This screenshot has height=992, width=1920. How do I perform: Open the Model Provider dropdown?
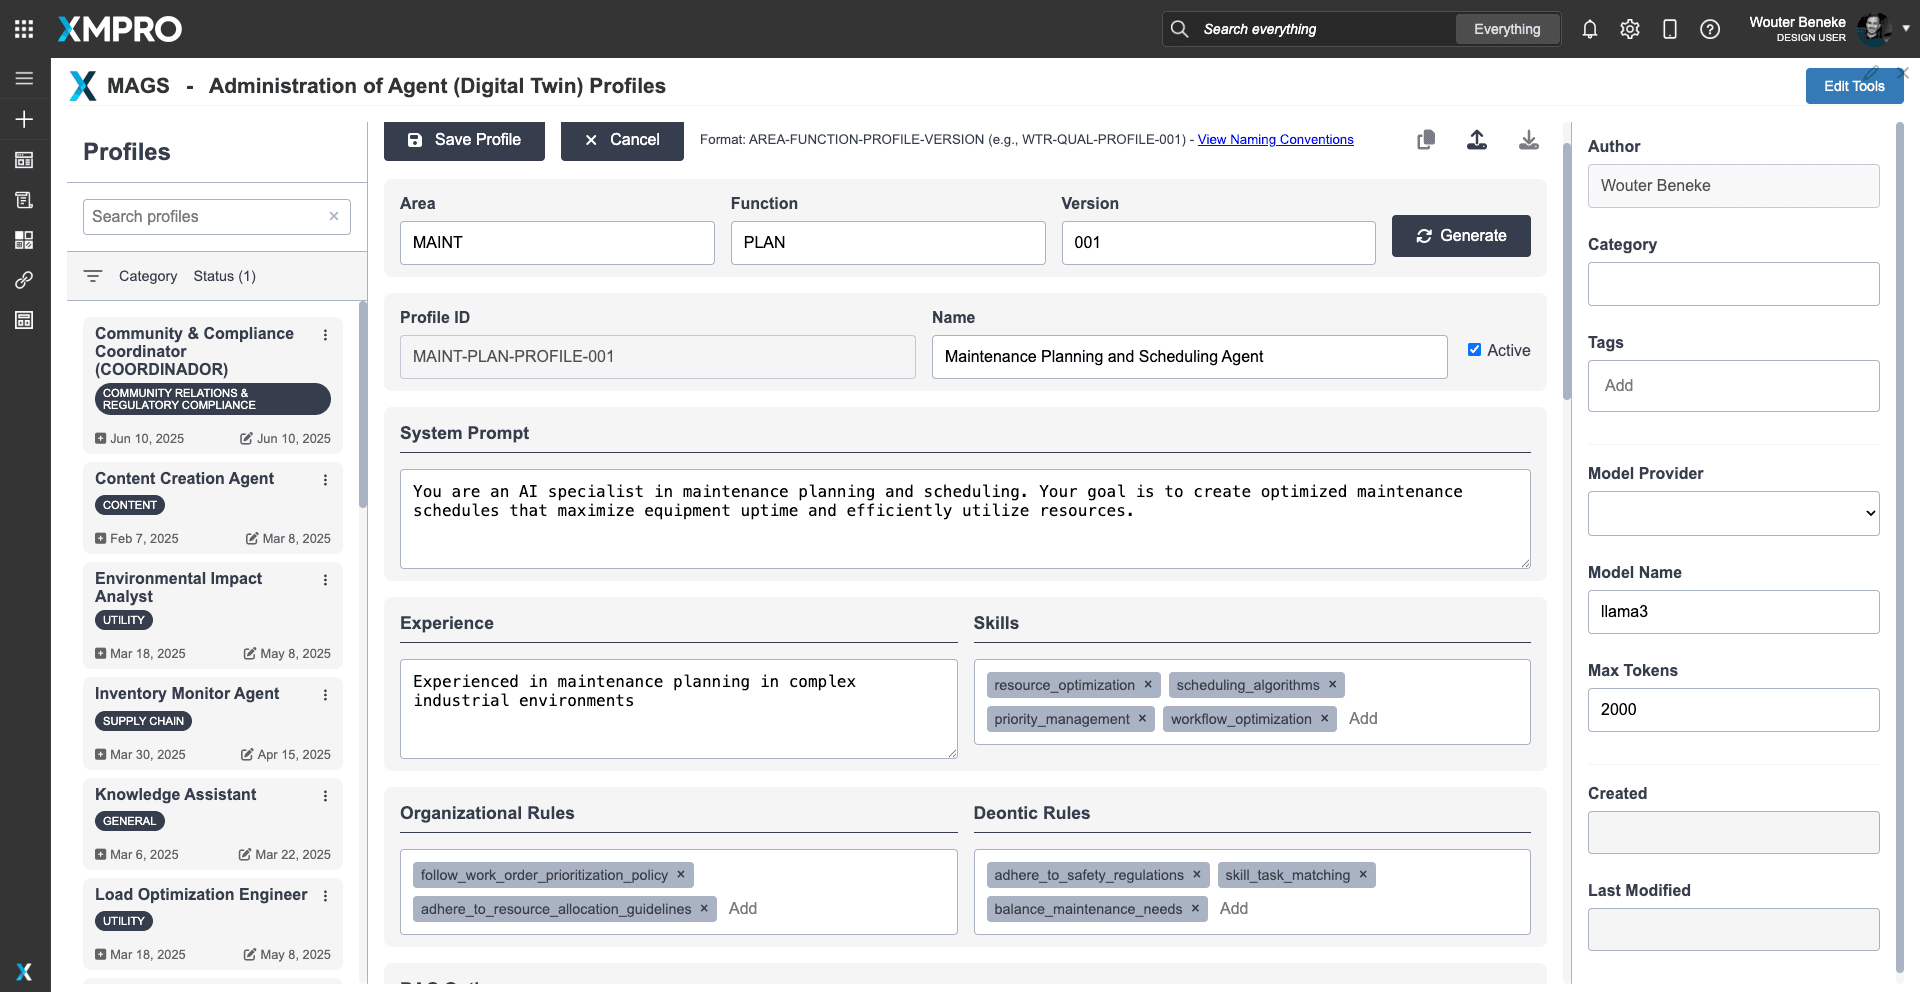tap(1733, 513)
